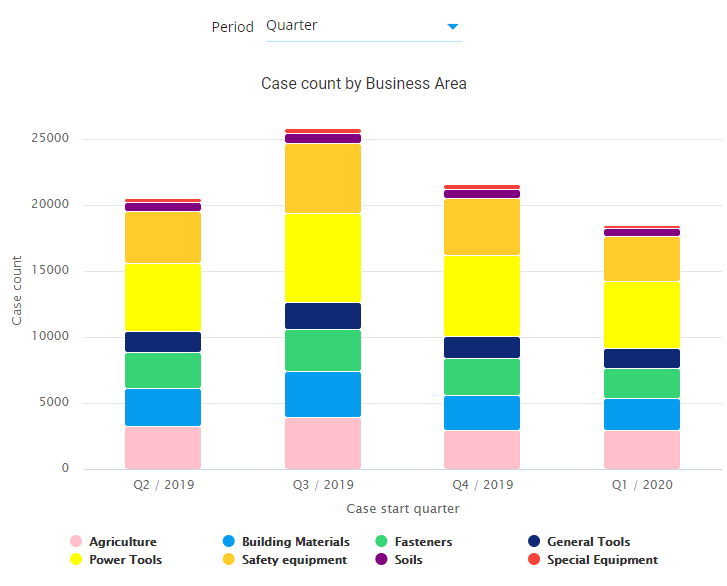Select the Soils segment in Q1 / 2020 bar

click(x=642, y=232)
